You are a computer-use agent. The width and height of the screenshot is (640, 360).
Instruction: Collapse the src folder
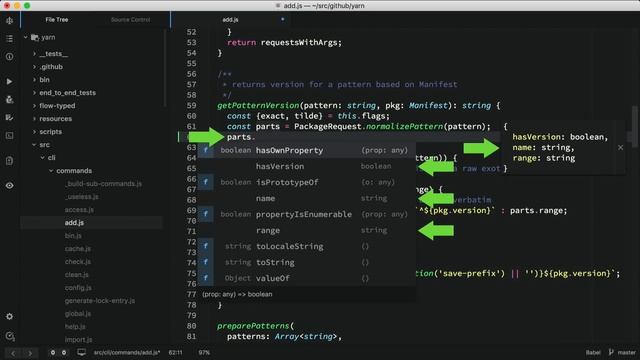pyautogui.click(x=34, y=144)
